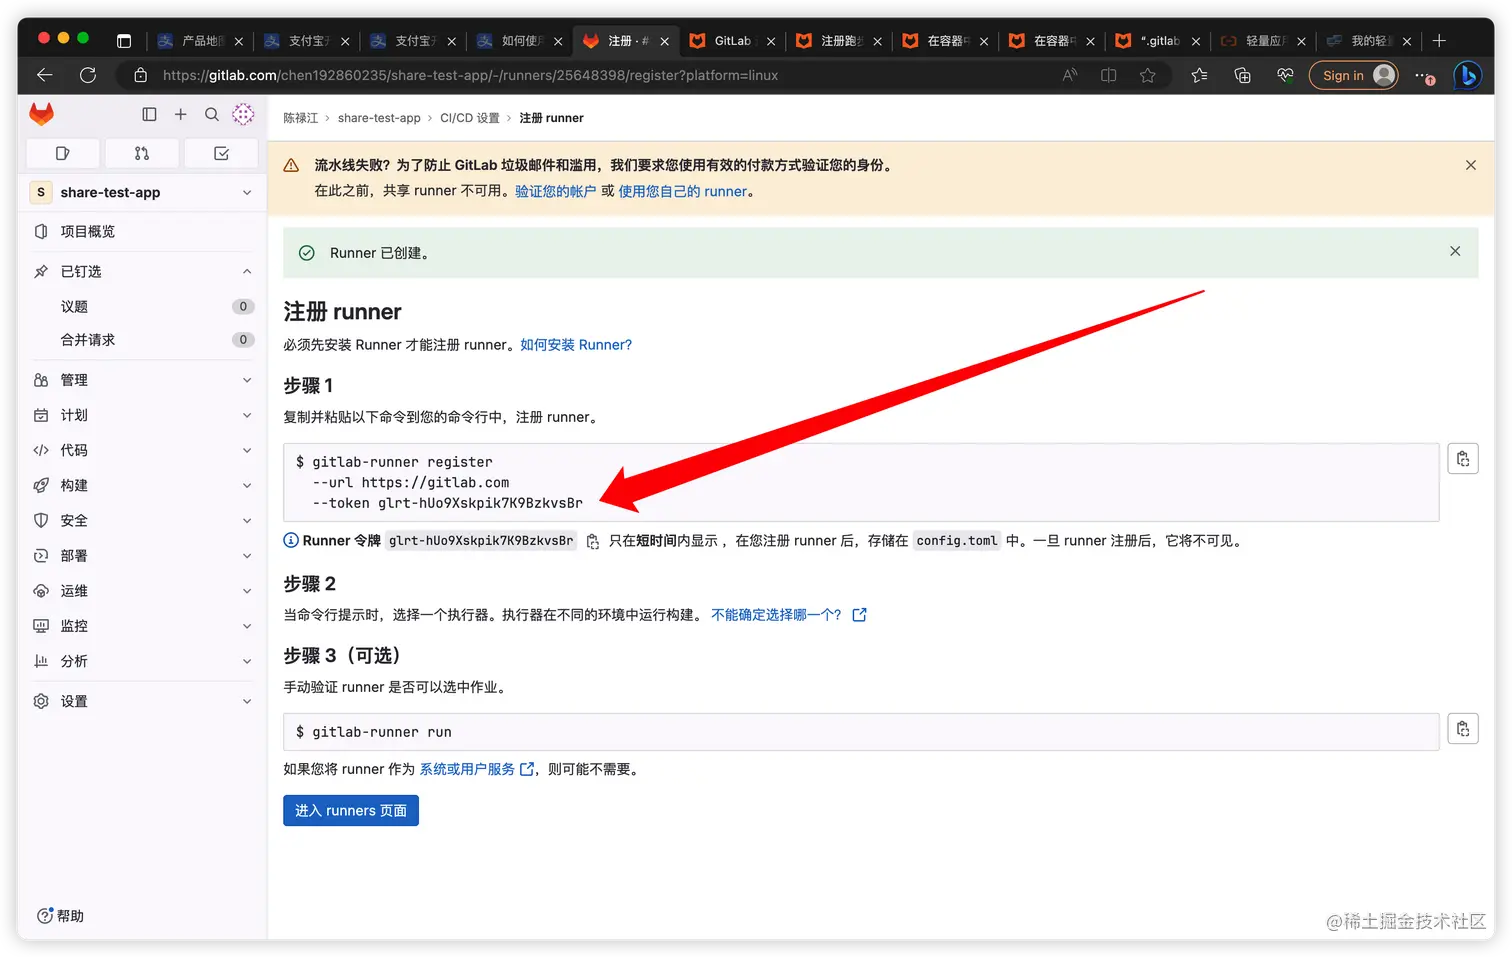Open the 验证您的帐户 link

tap(555, 191)
